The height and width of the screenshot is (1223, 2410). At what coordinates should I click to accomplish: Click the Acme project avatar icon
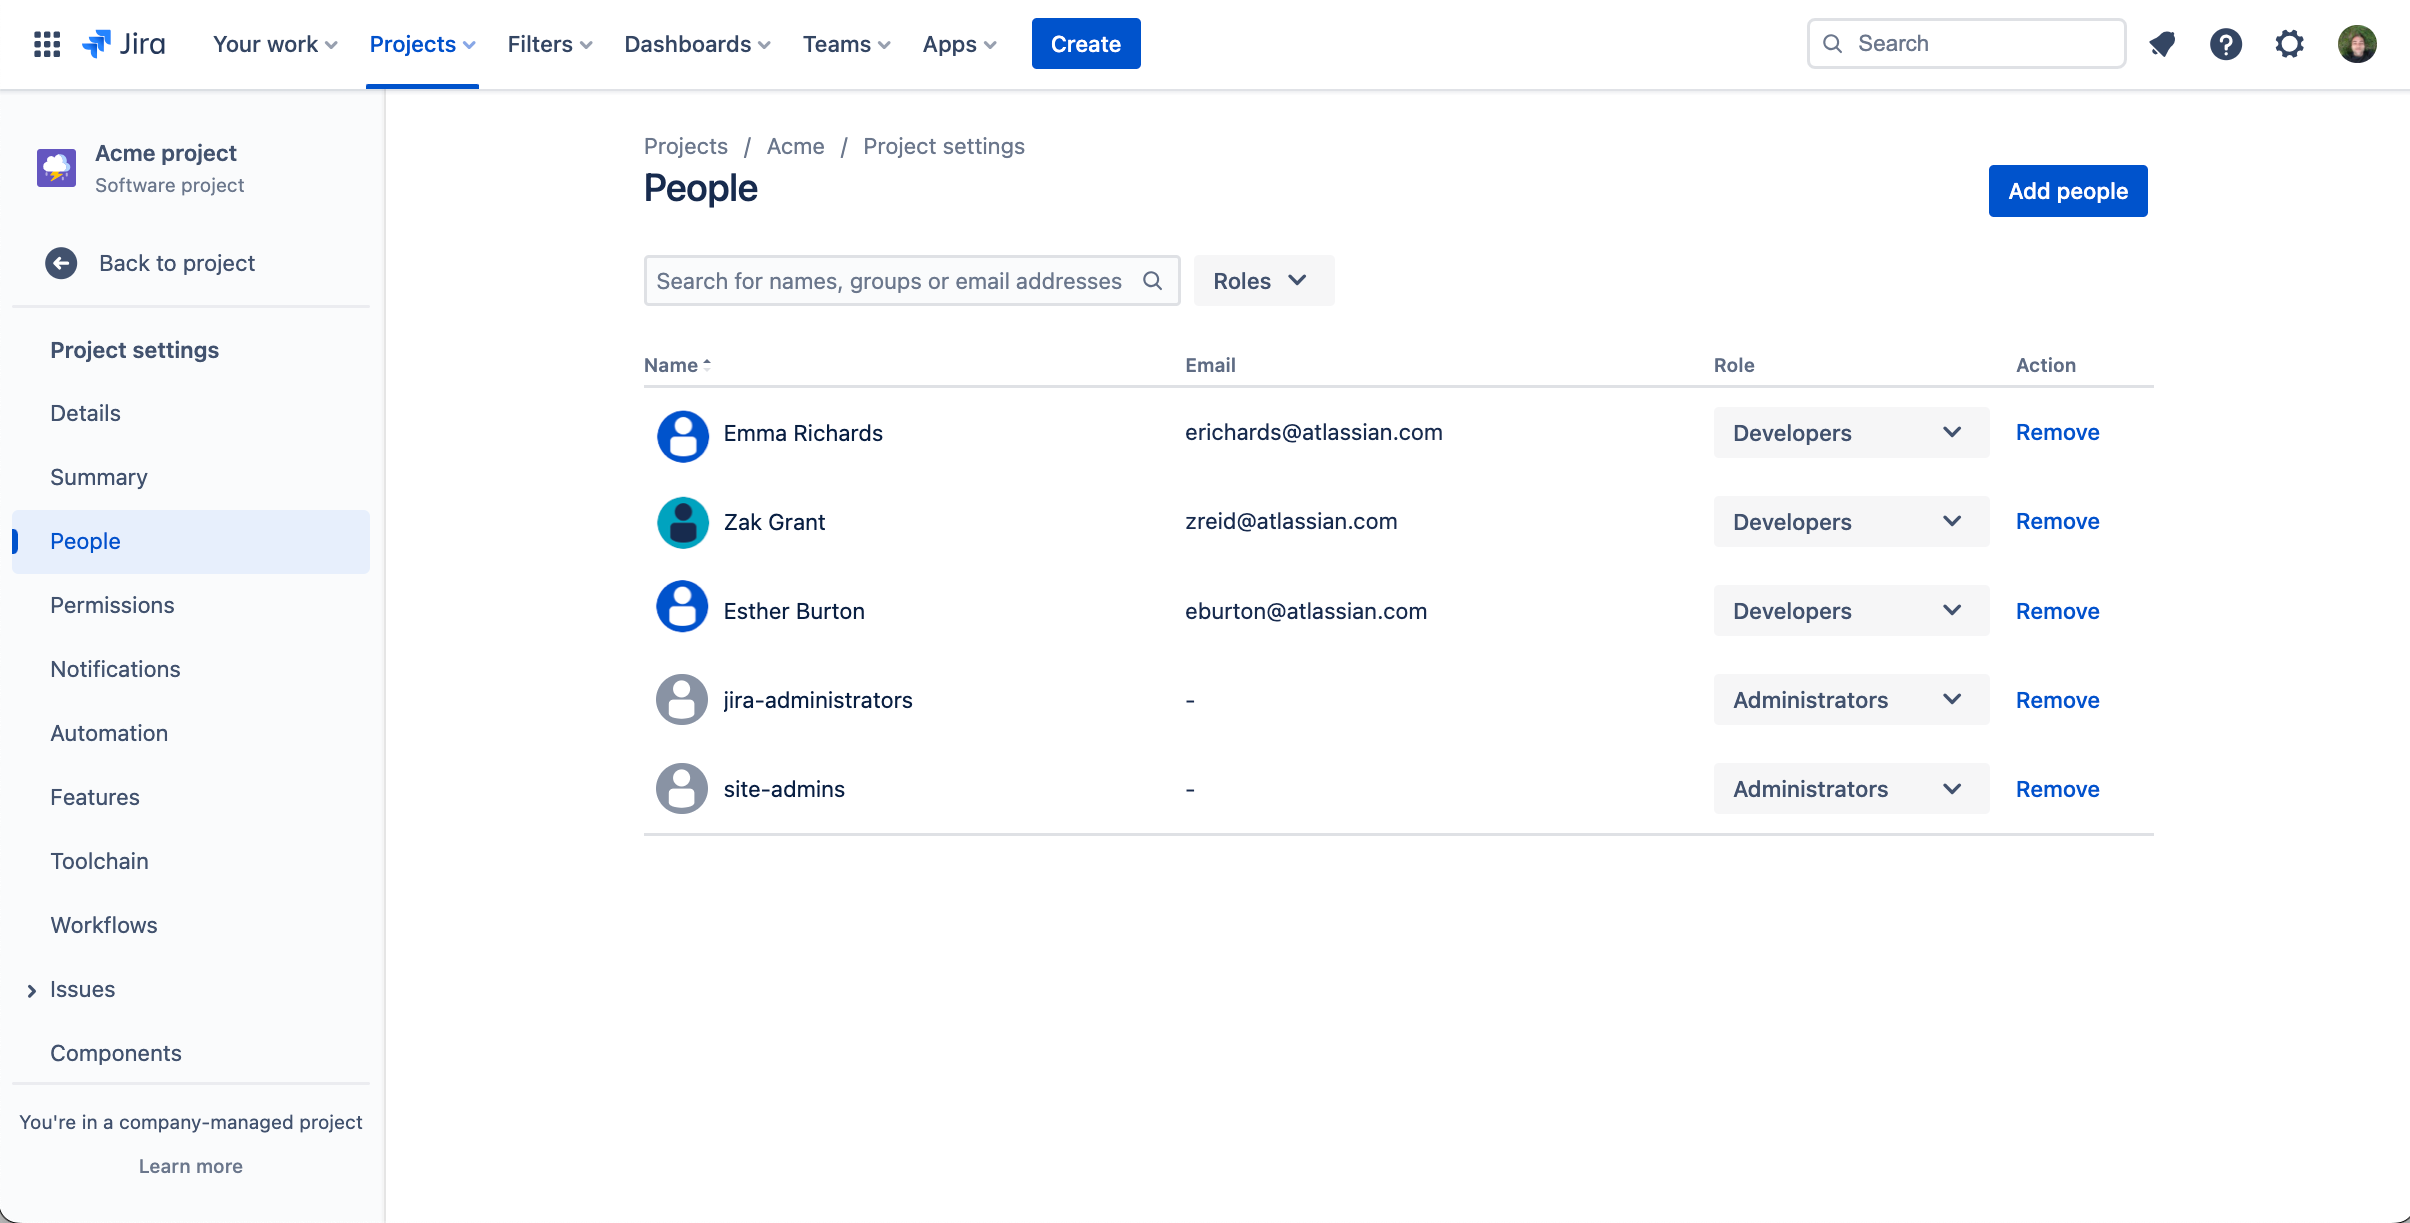(x=56, y=167)
